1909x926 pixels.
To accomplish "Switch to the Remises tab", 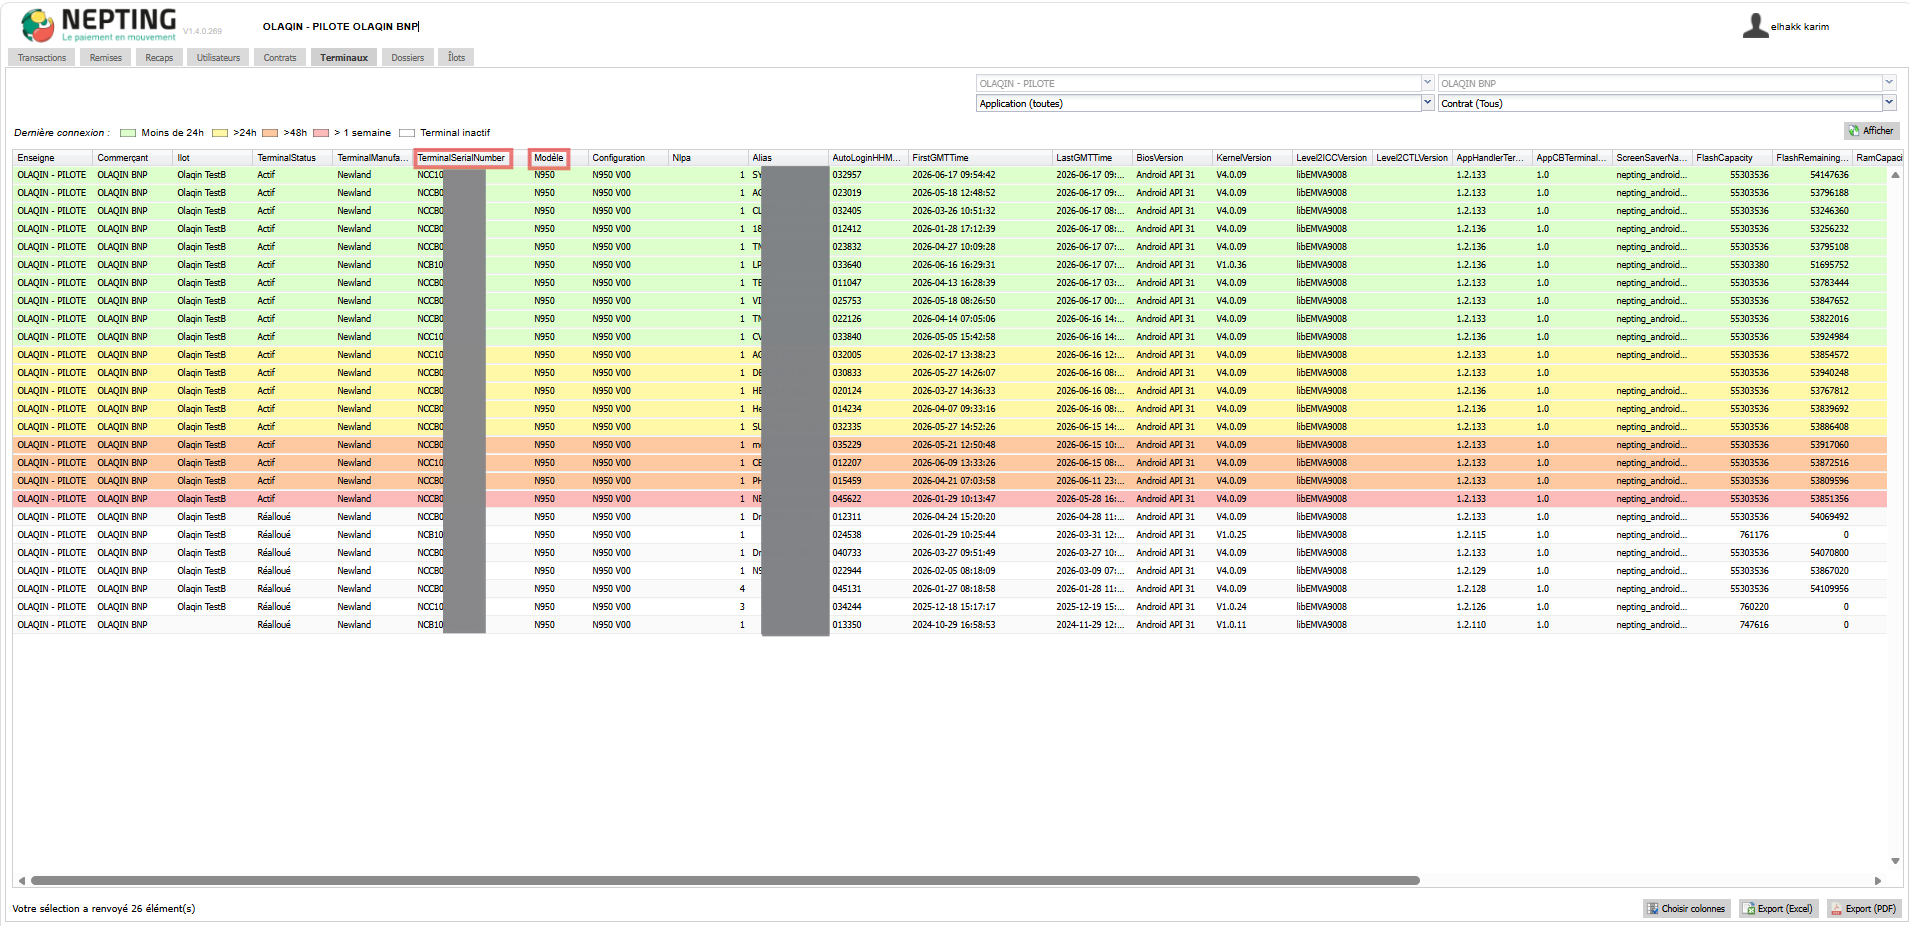I will point(105,58).
